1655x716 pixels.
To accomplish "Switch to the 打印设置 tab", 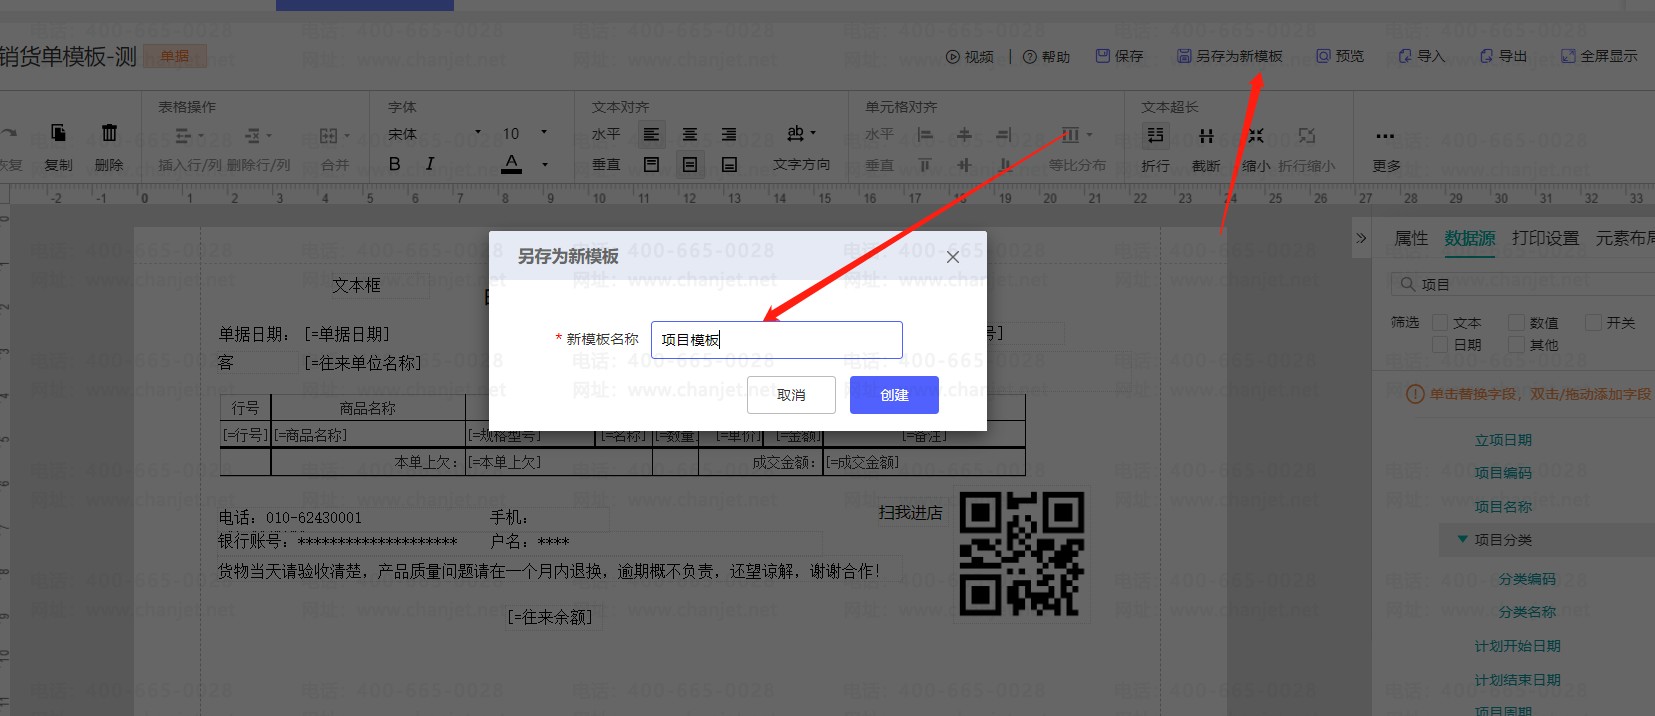I will click(1545, 238).
